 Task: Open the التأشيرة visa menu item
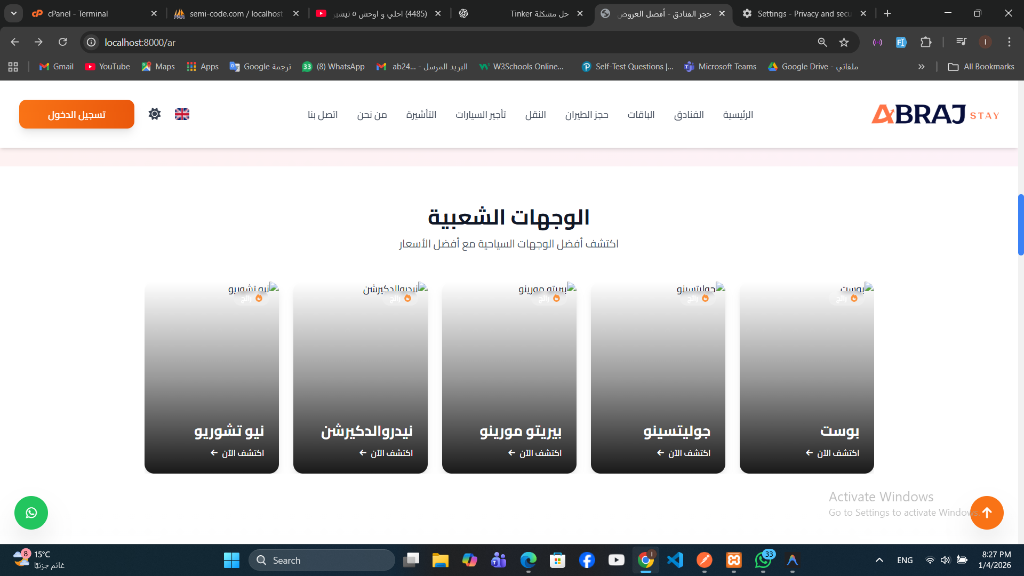[x=421, y=114]
